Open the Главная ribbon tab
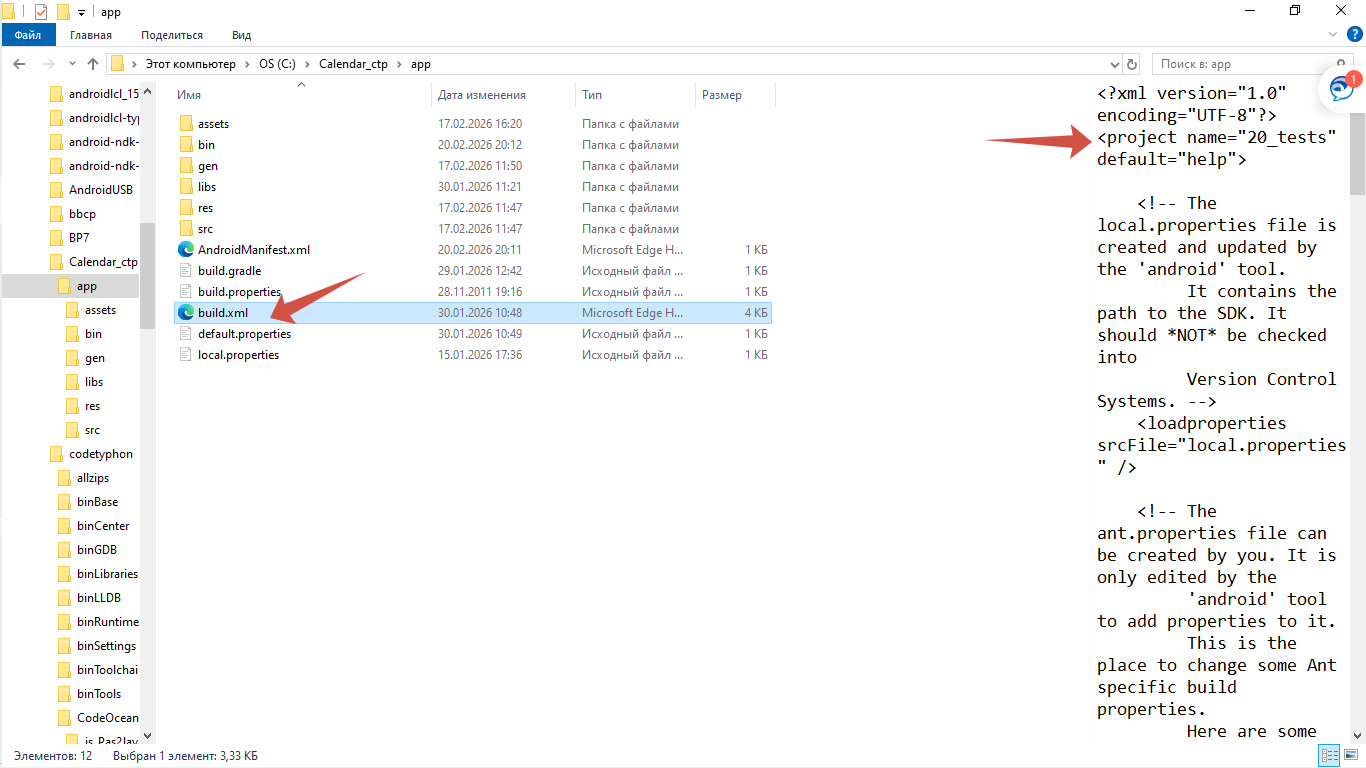 [90, 35]
